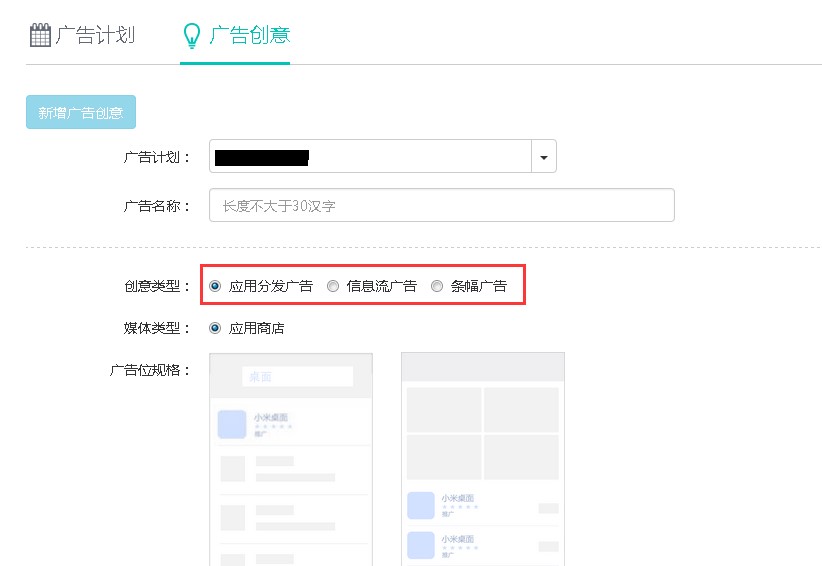
Task: Select the 应用分发广告 radio button
Action: 215,286
